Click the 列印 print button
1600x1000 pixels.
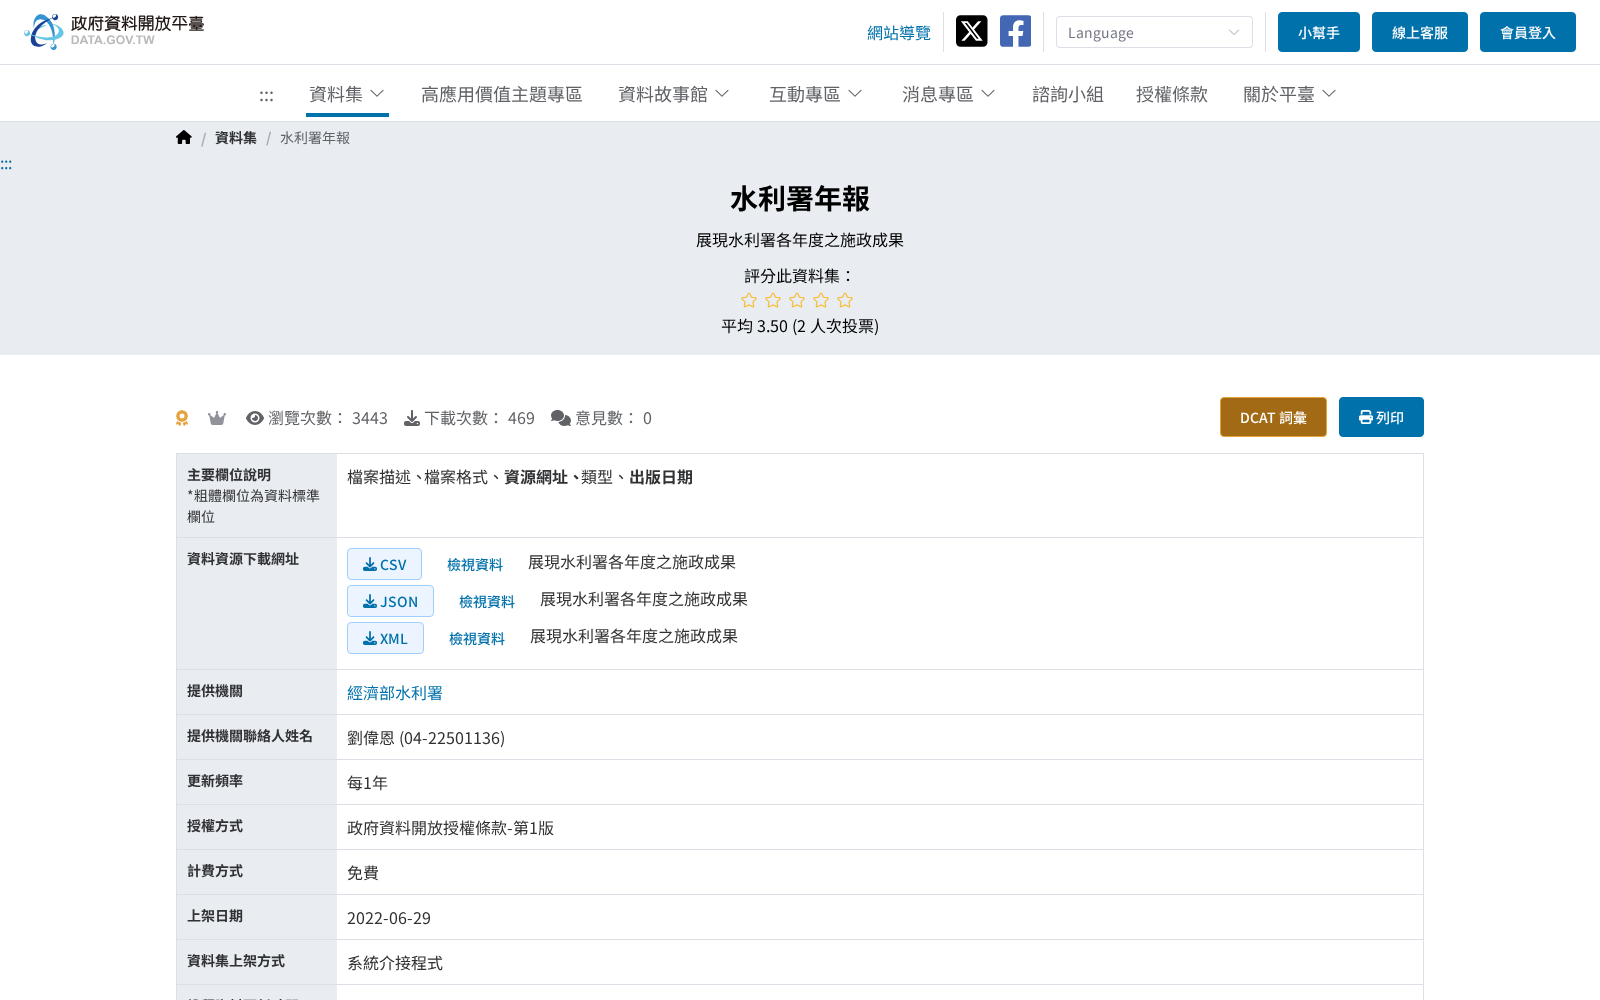[1381, 417]
